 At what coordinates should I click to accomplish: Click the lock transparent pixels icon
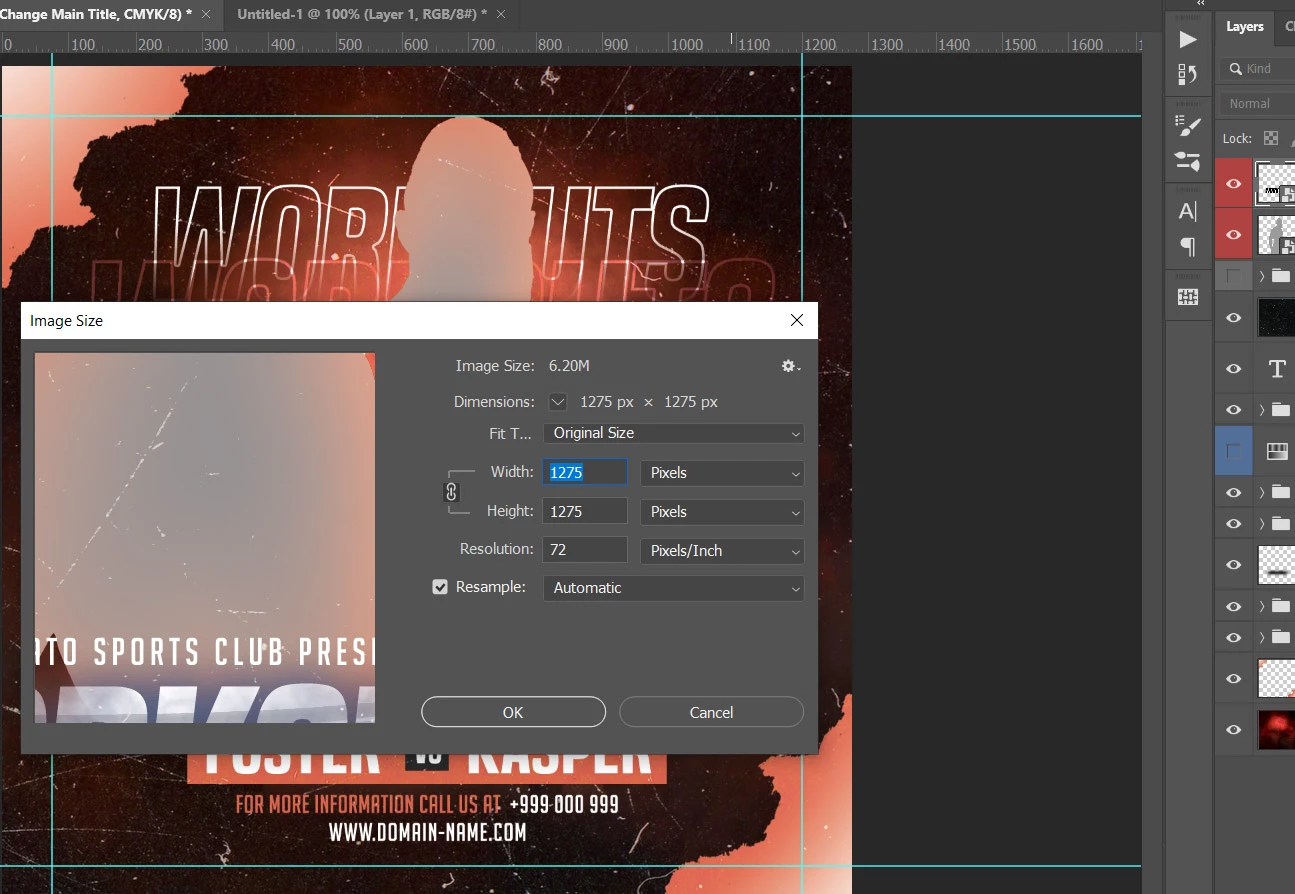click(1271, 138)
